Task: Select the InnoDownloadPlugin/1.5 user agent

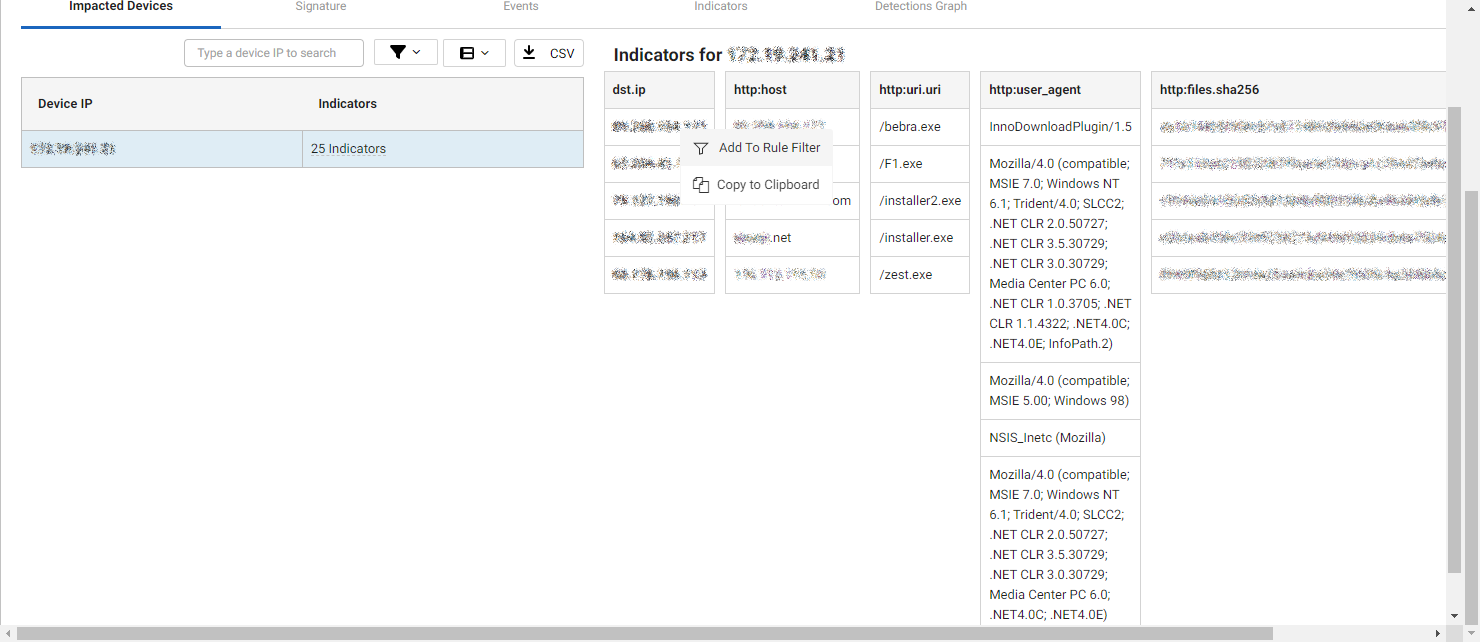Action: (x=1060, y=127)
